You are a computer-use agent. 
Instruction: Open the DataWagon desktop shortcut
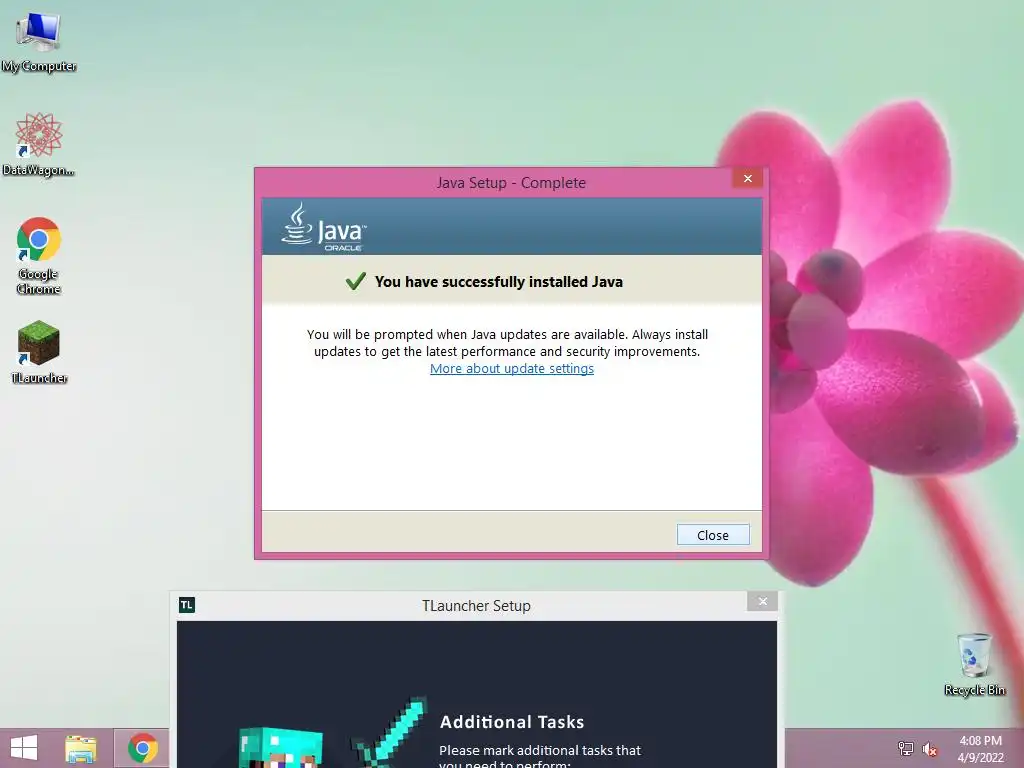point(39,145)
